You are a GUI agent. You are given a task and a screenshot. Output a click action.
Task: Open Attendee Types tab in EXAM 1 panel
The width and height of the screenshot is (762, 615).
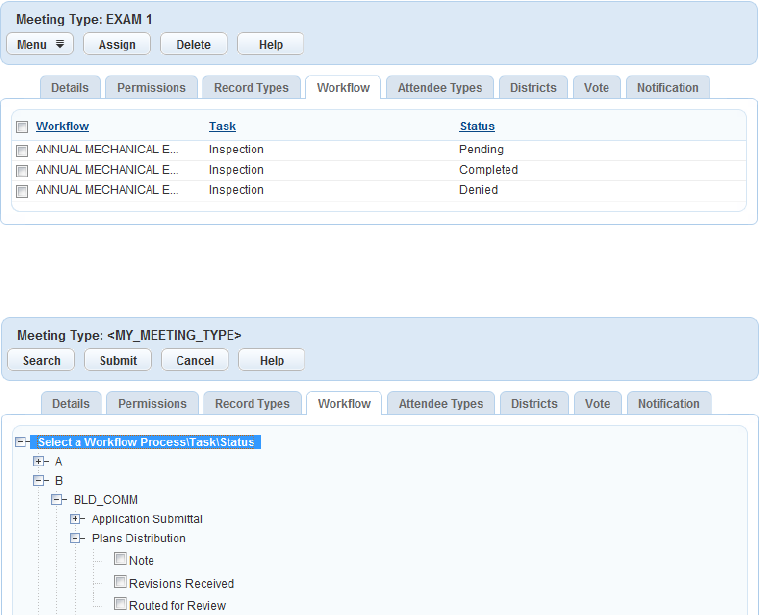440,87
